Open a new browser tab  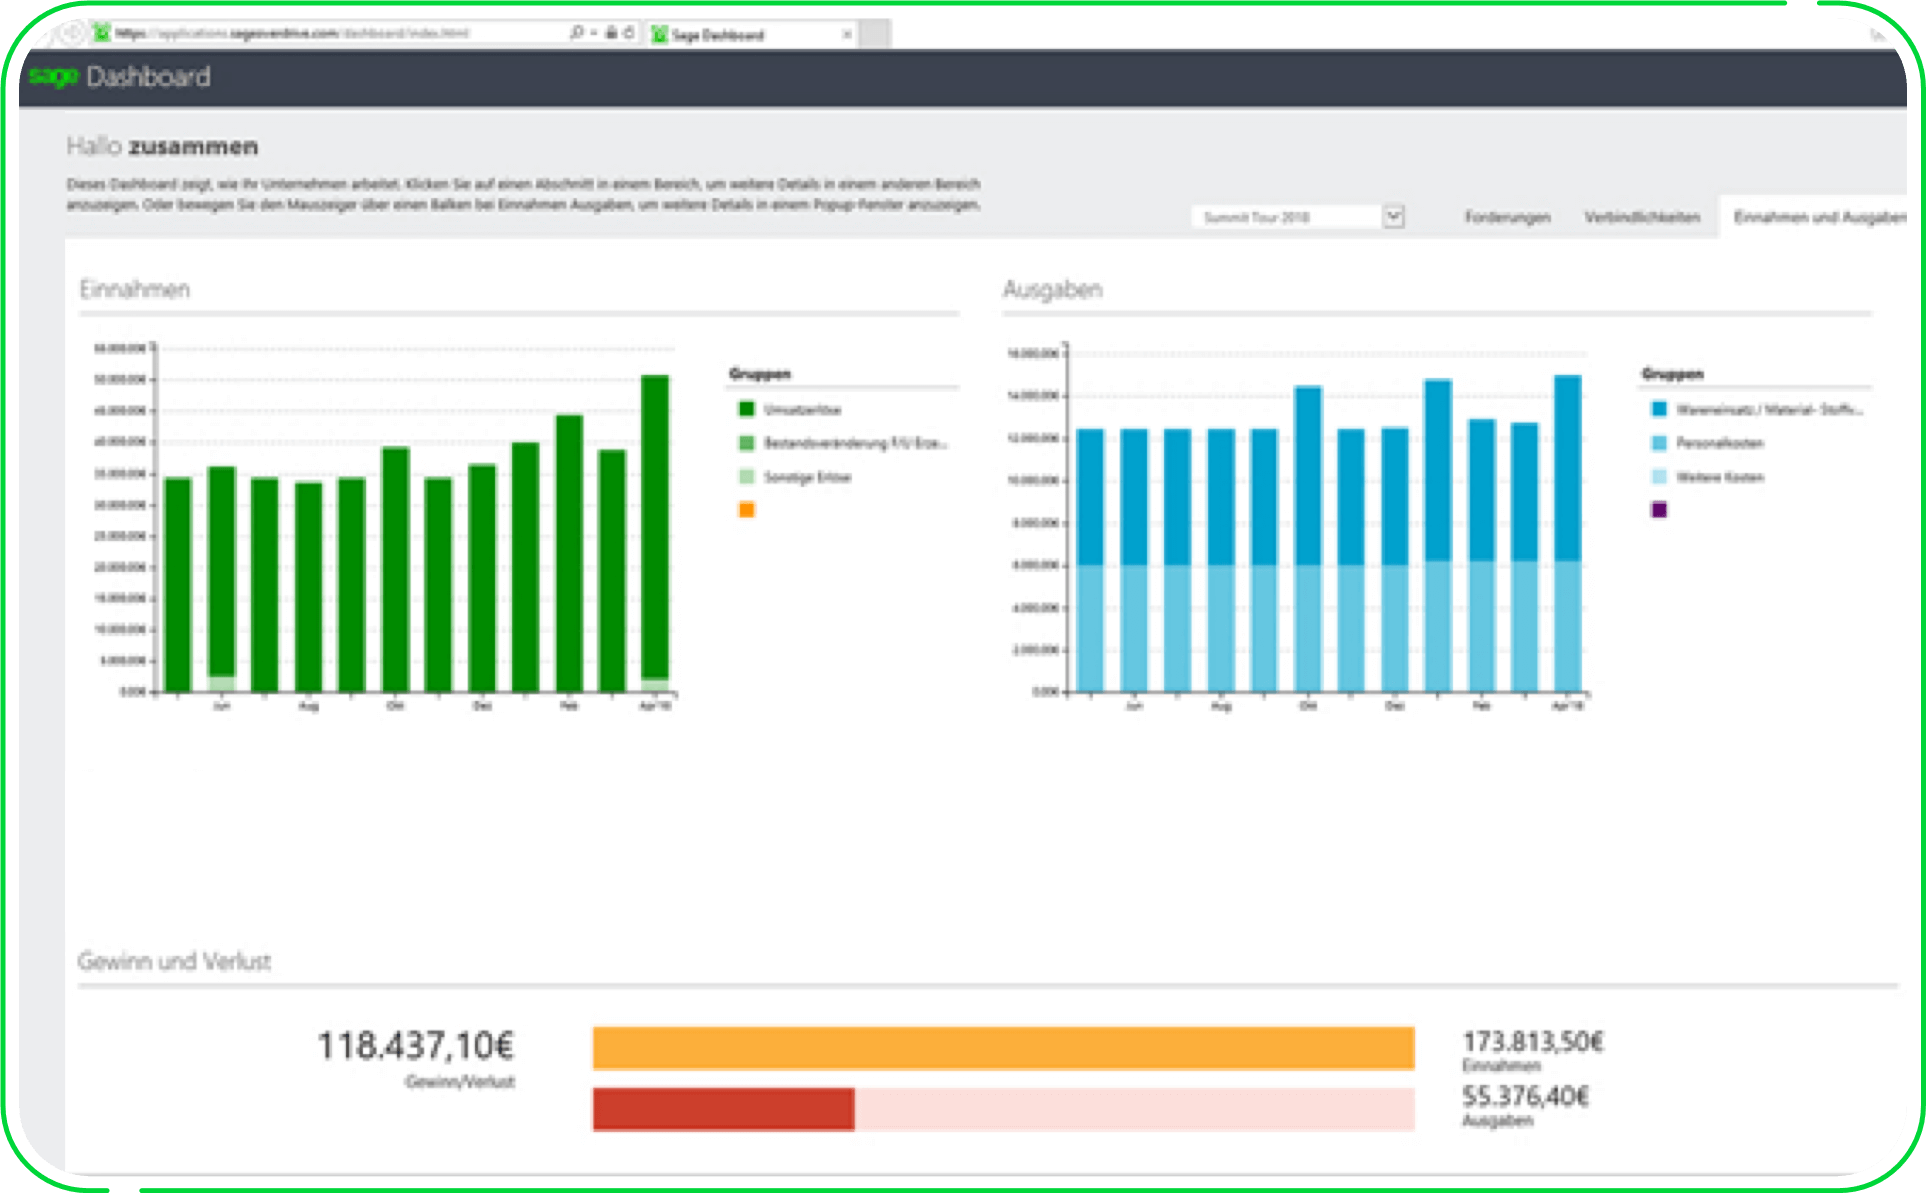click(876, 34)
